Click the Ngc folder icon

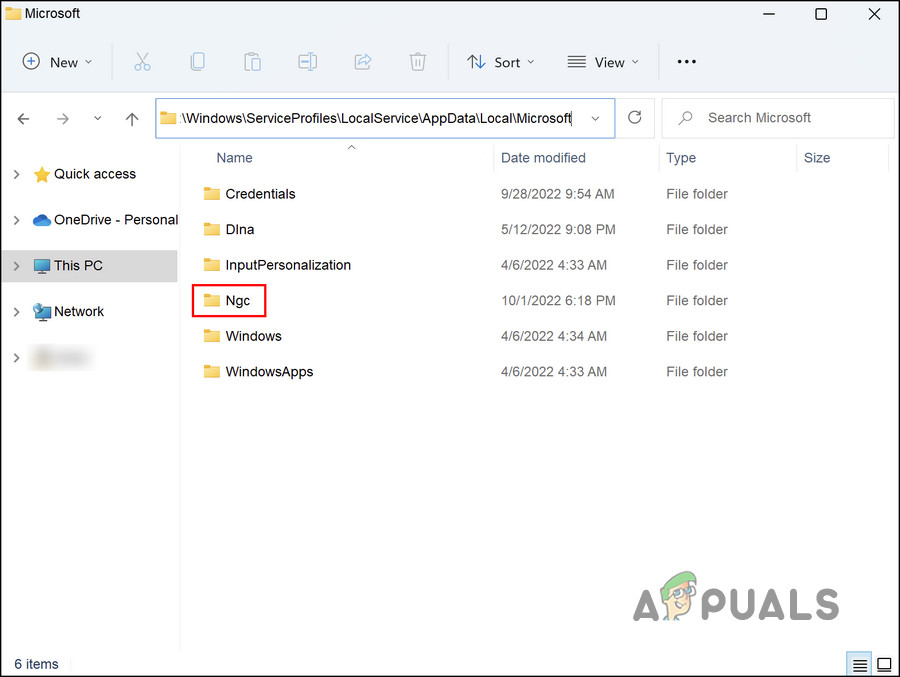[212, 300]
